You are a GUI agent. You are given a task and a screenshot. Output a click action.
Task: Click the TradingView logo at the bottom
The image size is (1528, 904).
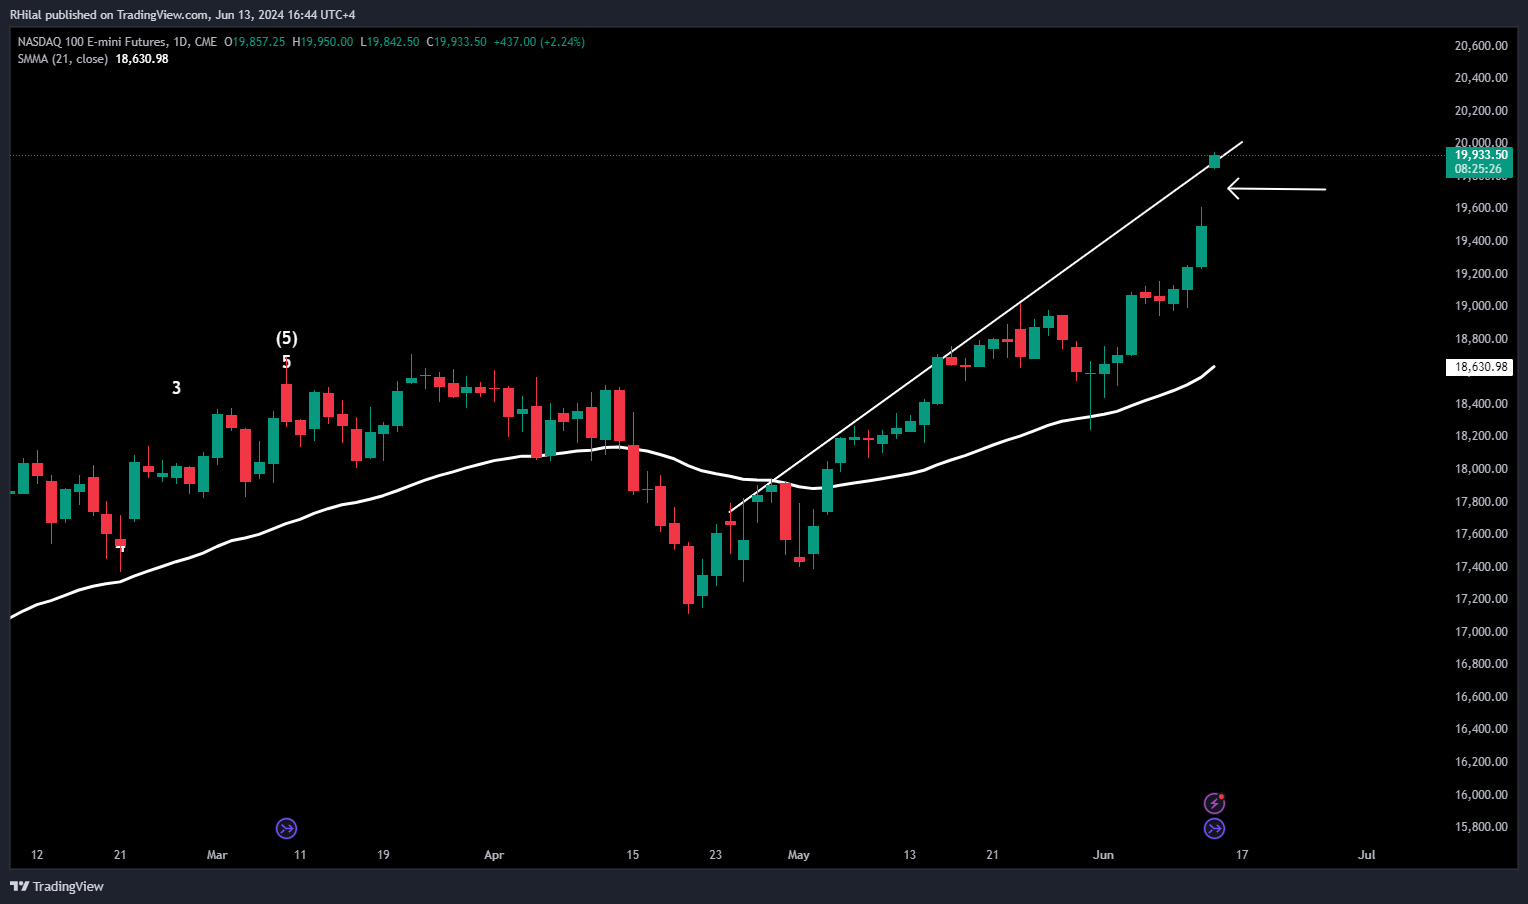click(57, 886)
